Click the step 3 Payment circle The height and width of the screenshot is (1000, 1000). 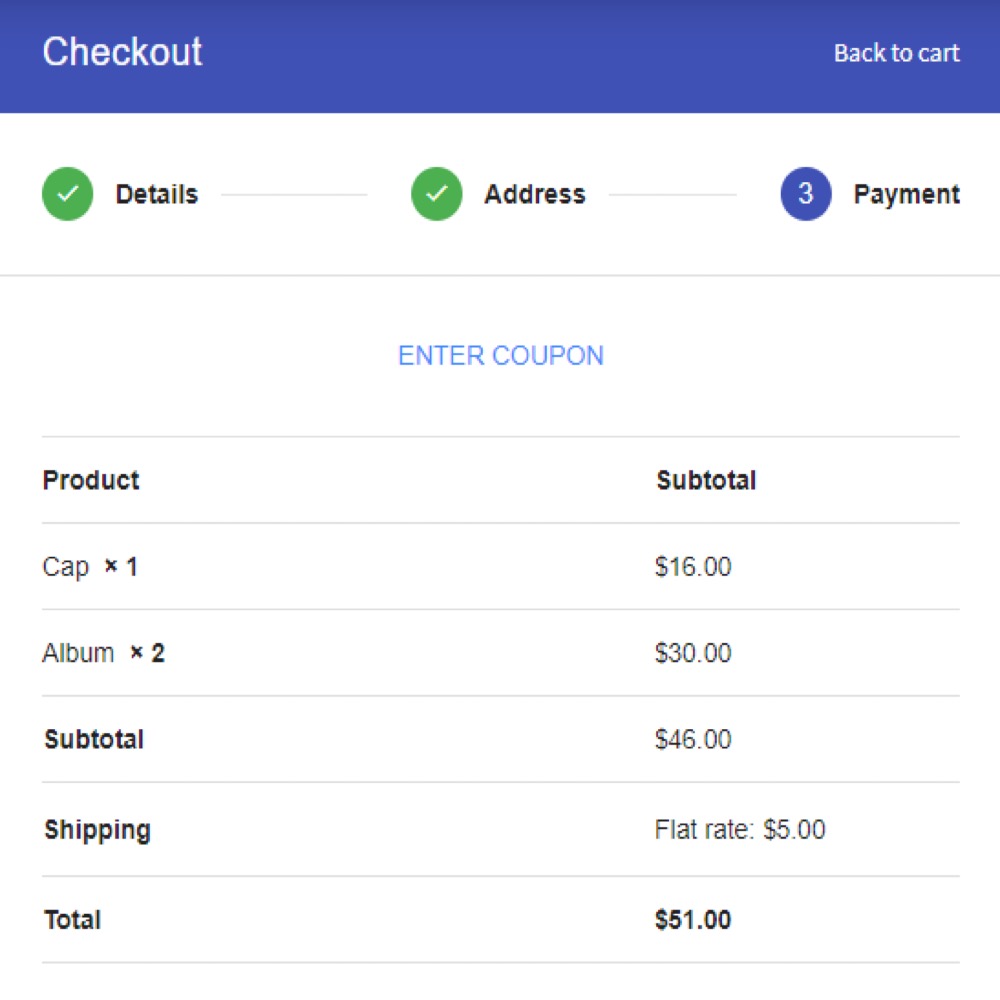806,194
